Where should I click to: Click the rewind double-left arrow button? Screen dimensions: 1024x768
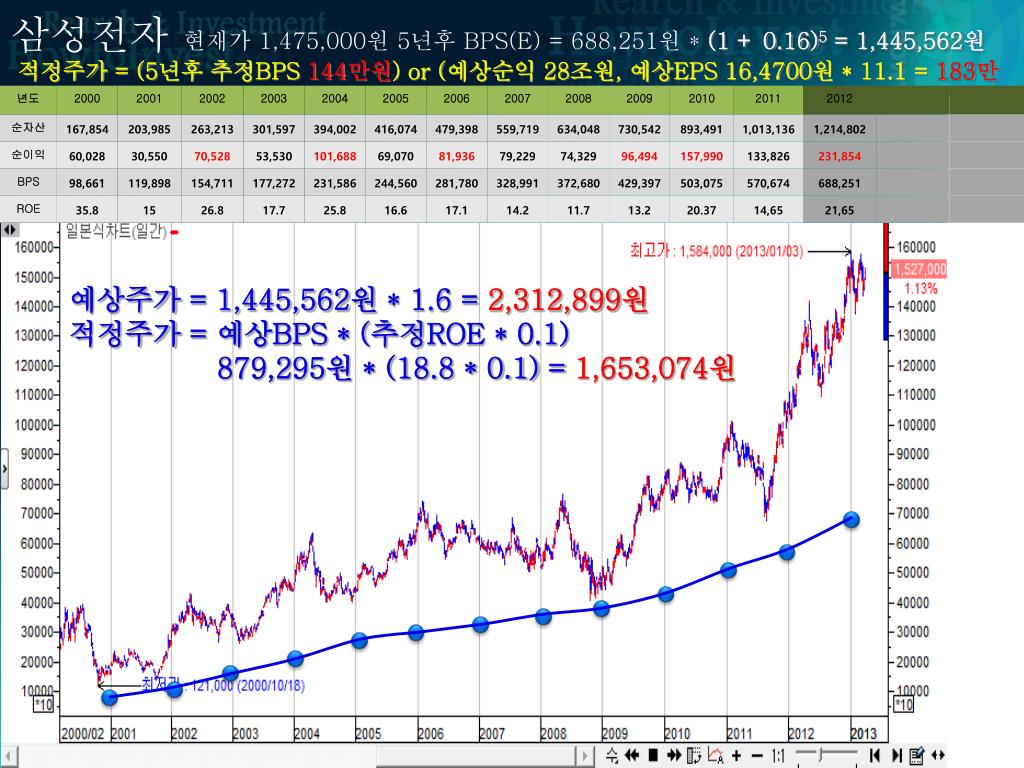[x=632, y=755]
